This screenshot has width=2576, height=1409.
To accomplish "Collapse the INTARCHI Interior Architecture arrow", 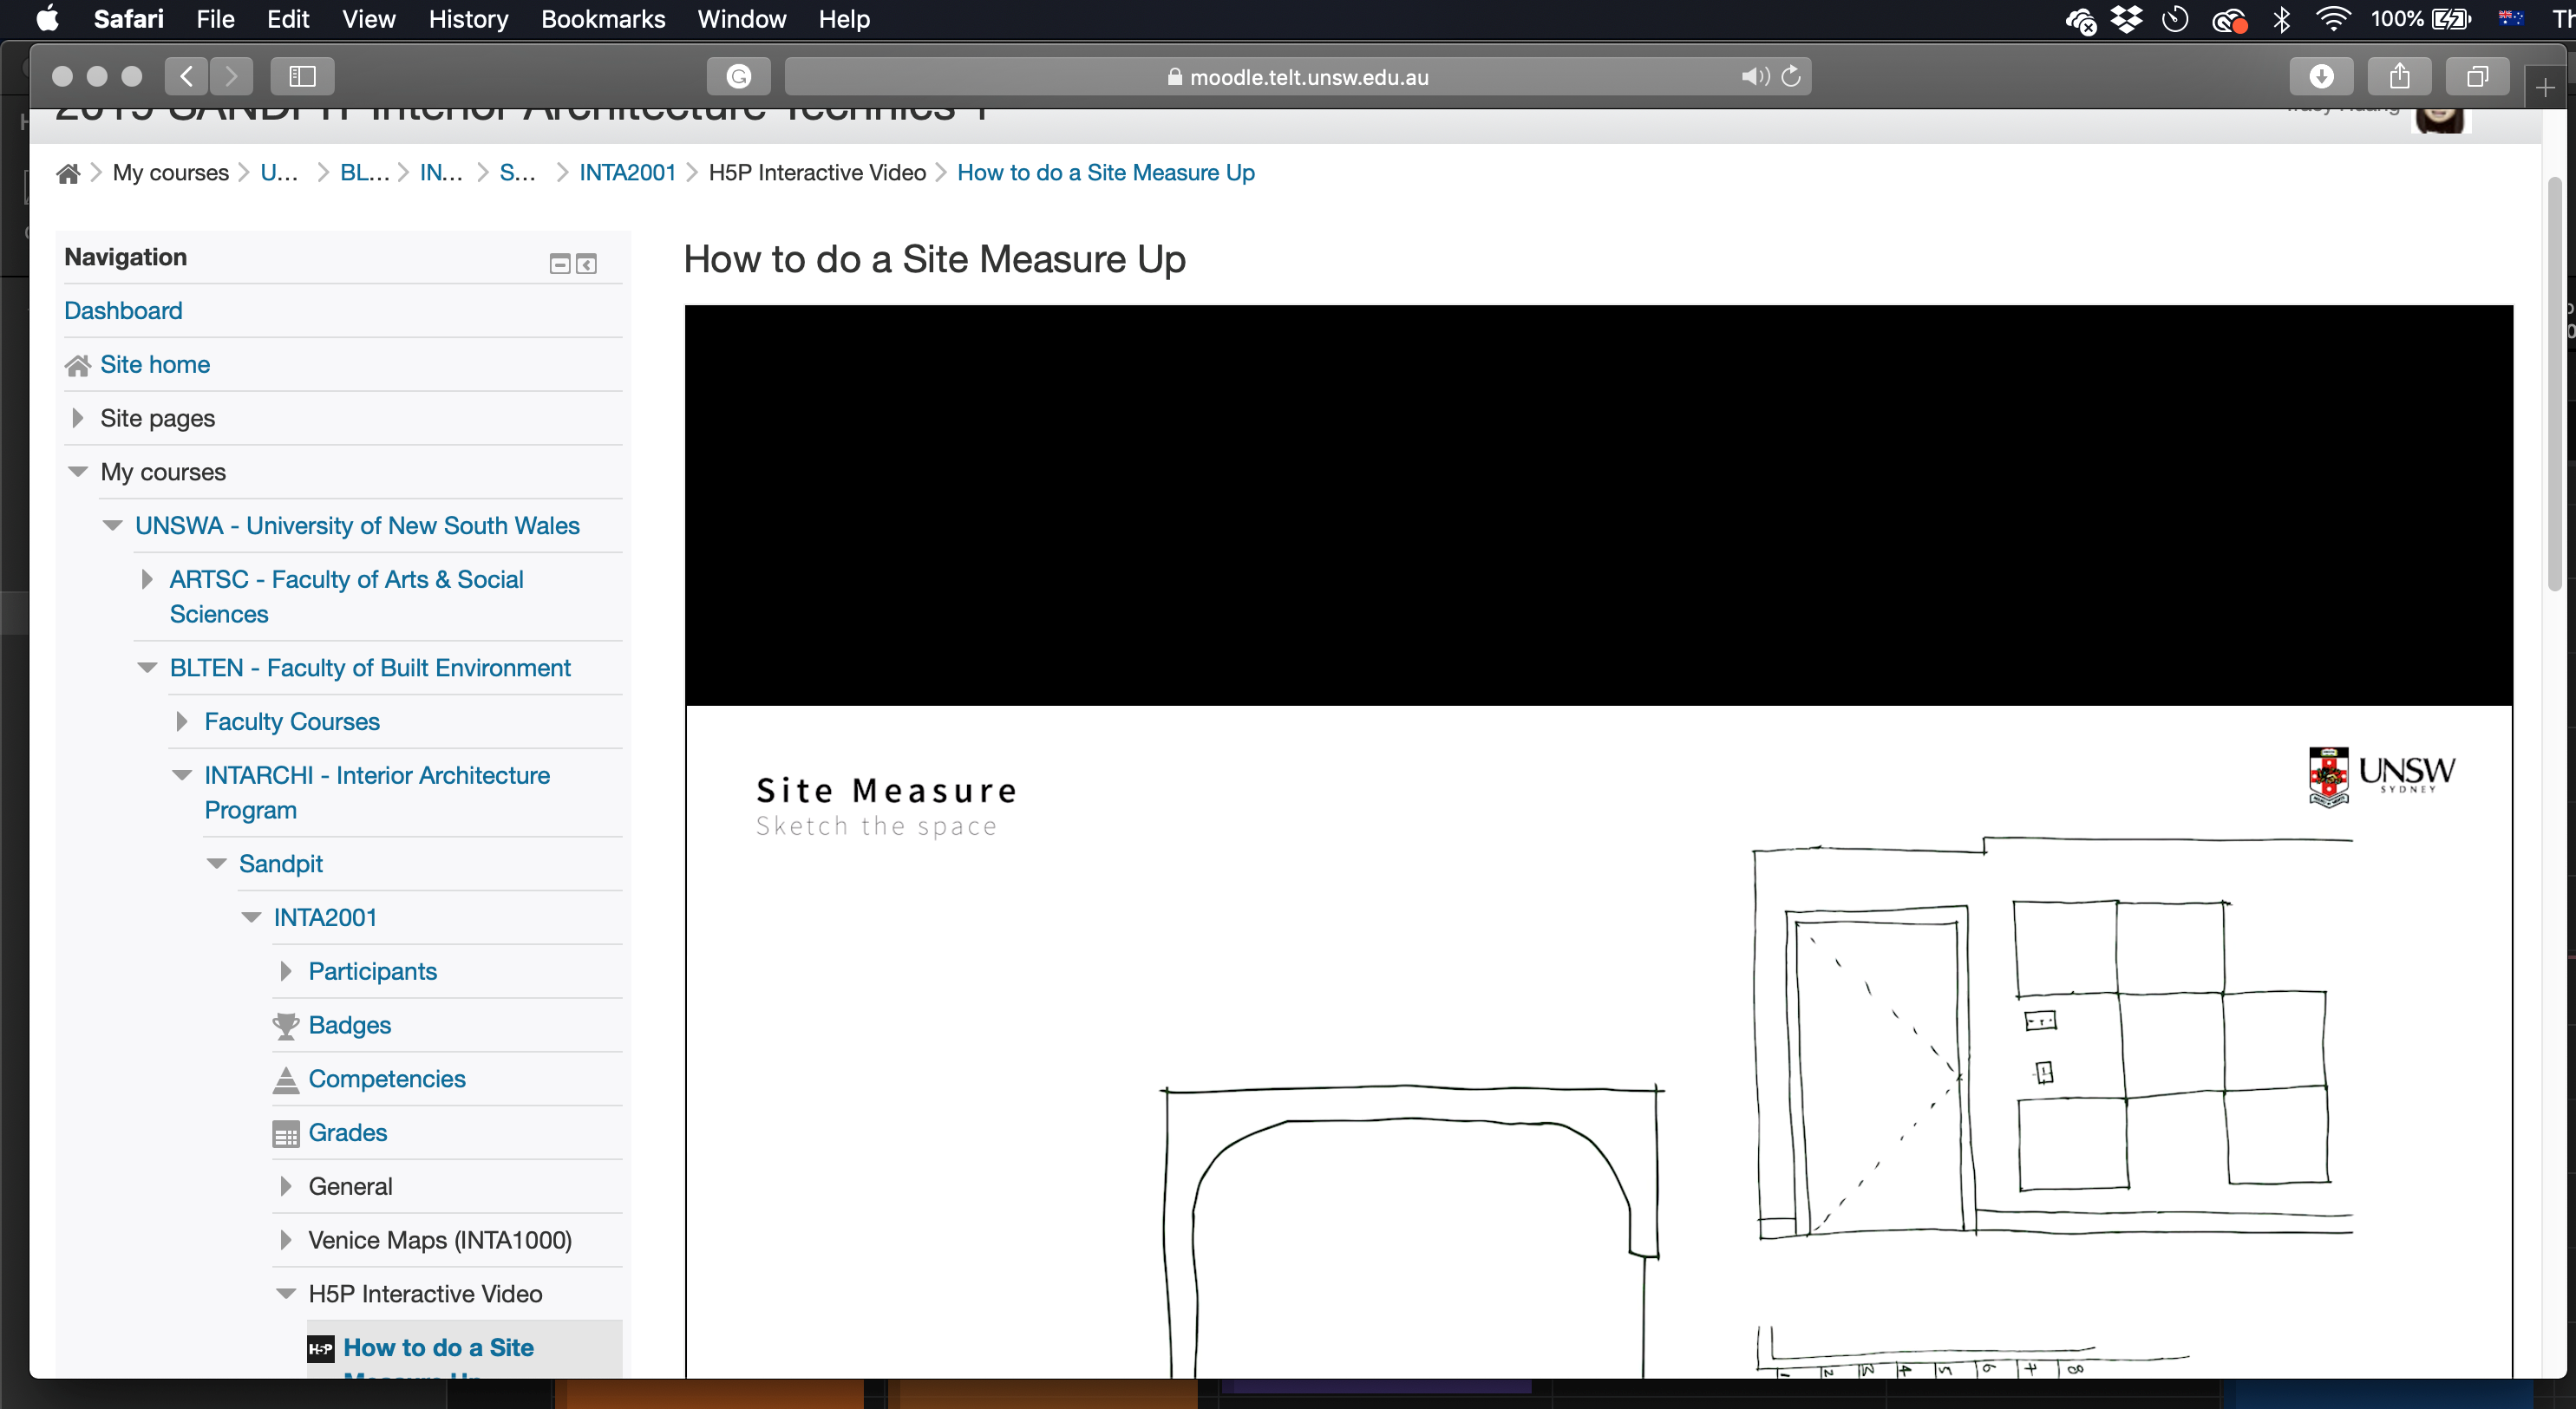I will (182, 776).
